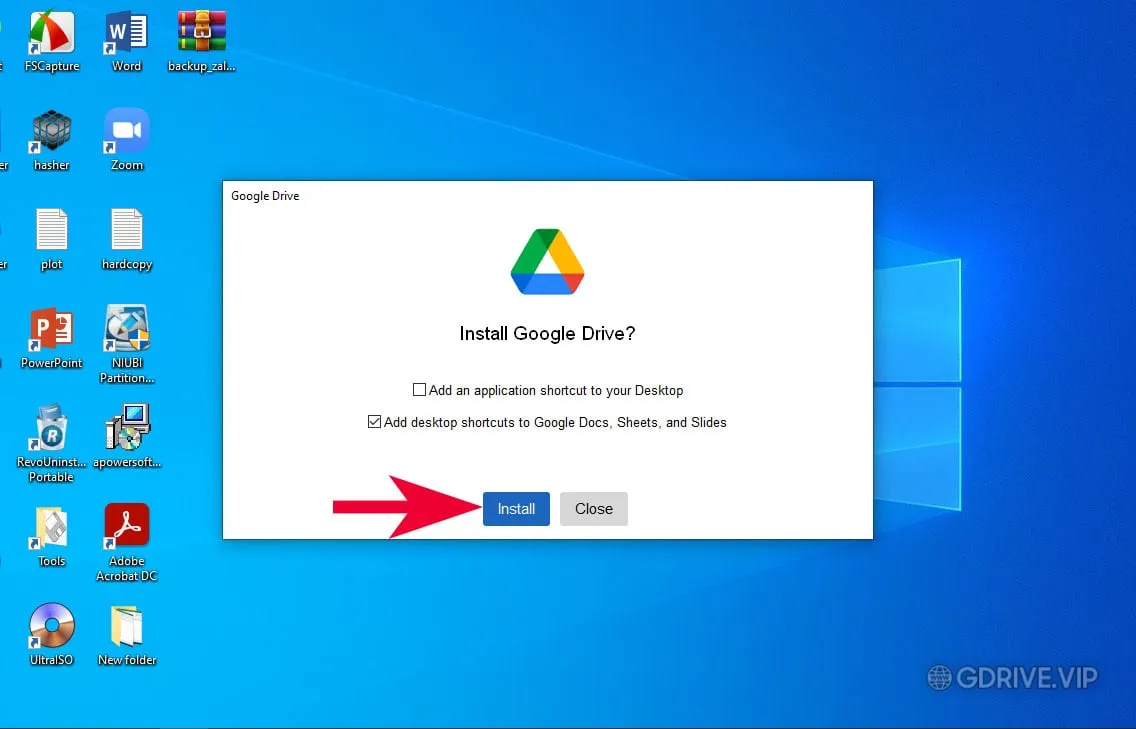Click Close to dismiss the installer dialog

593,509
